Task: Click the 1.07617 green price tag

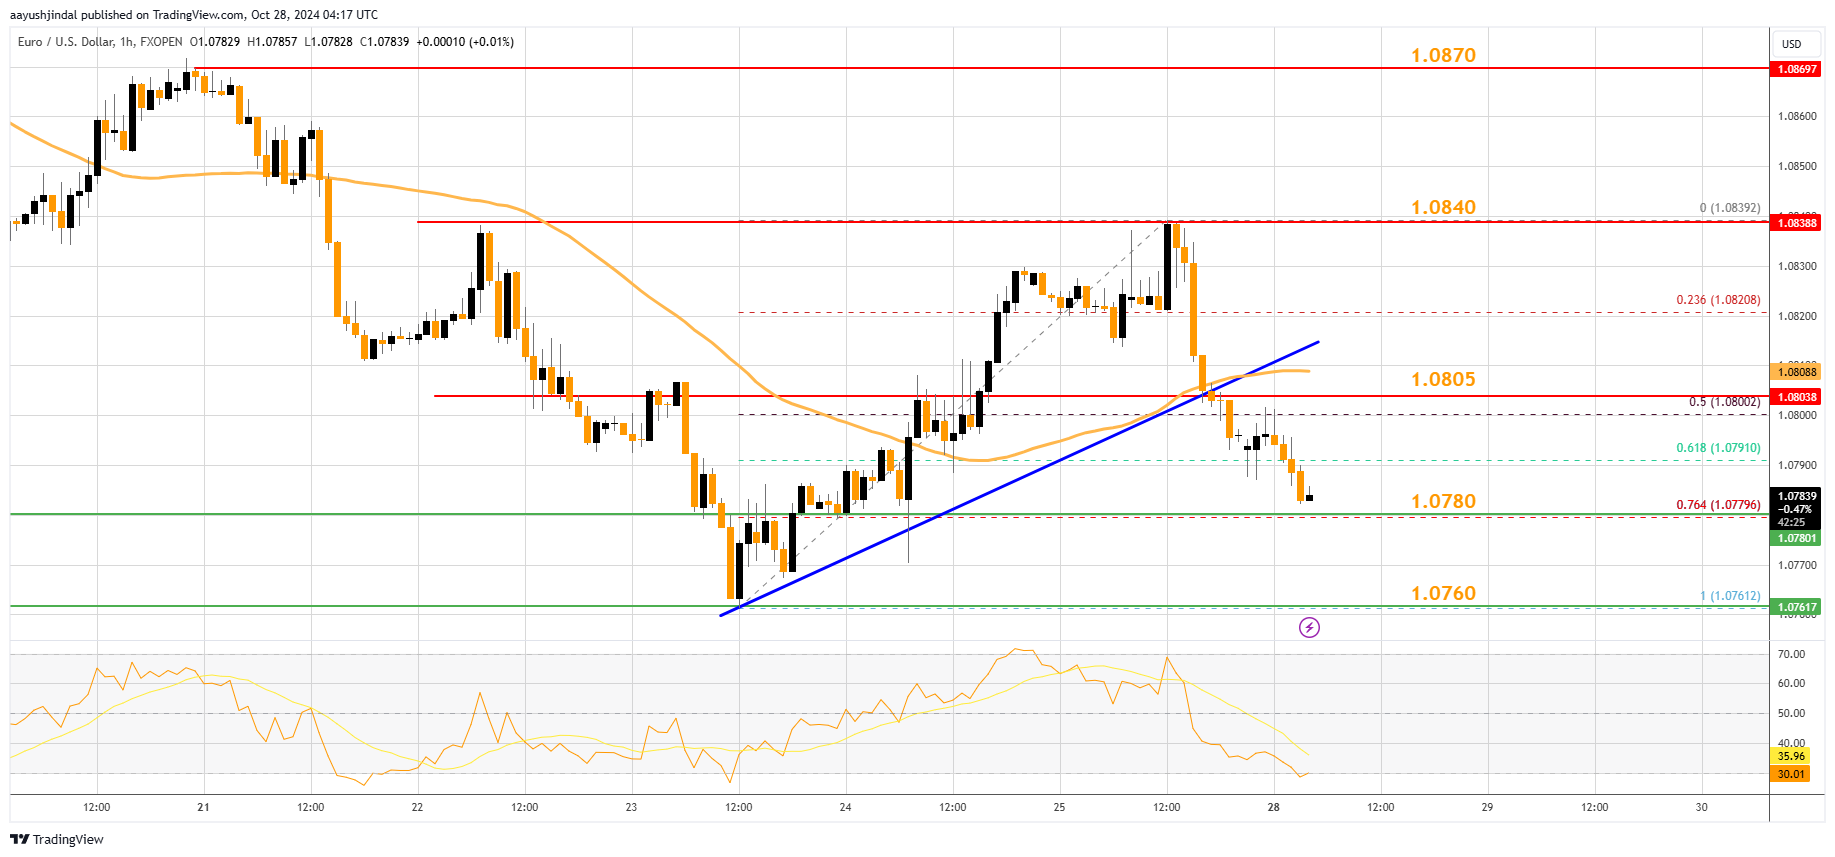Action: coord(1796,607)
